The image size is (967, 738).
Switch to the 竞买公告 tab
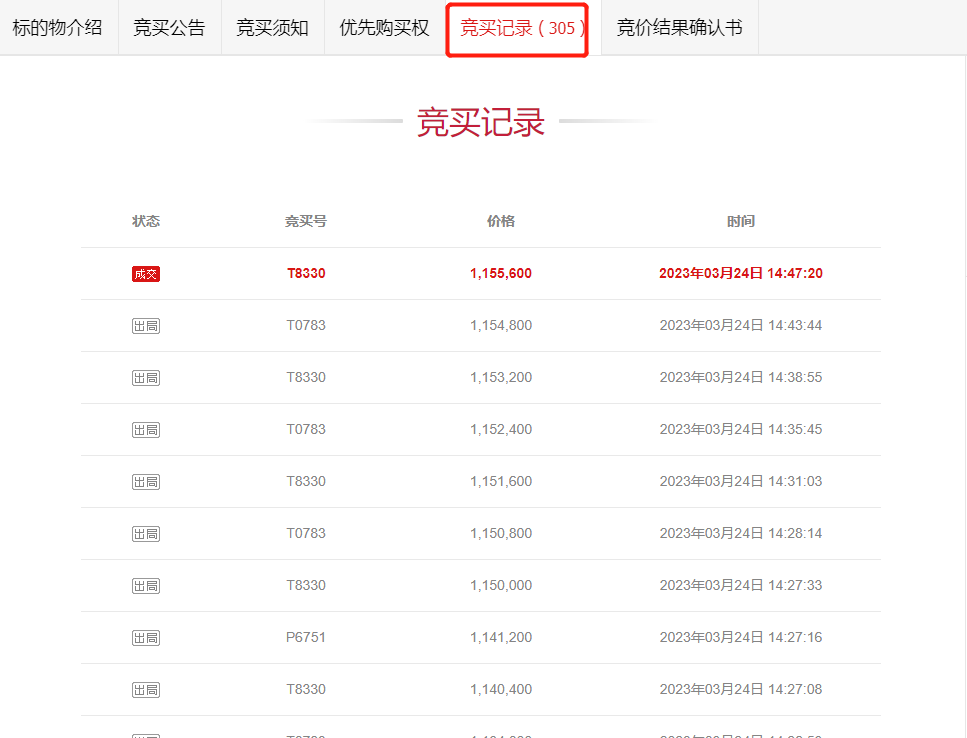(169, 28)
